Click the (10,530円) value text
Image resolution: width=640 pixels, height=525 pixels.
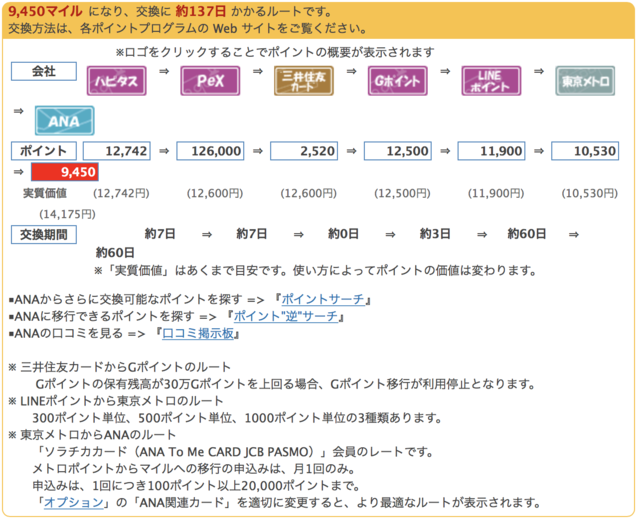tap(590, 193)
